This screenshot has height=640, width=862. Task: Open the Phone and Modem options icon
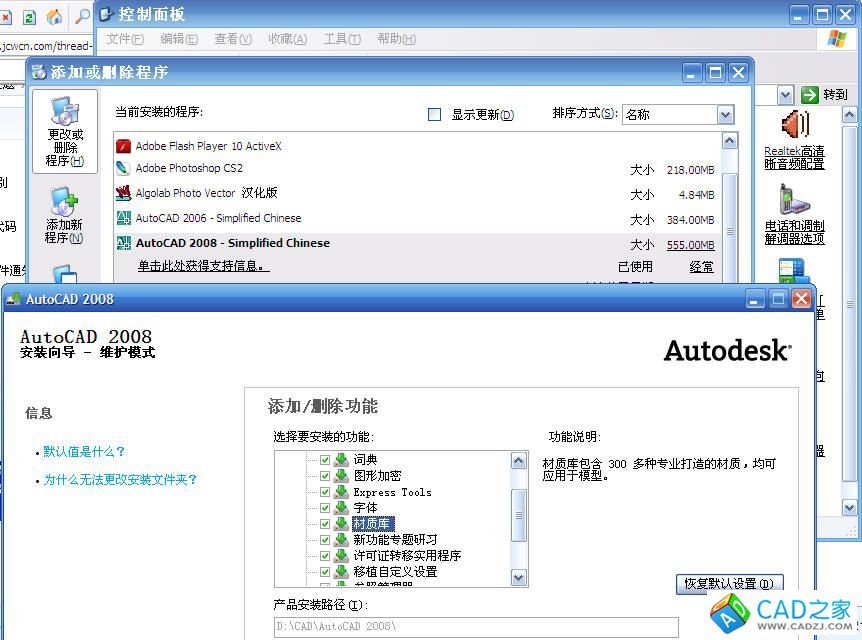[x=794, y=200]
